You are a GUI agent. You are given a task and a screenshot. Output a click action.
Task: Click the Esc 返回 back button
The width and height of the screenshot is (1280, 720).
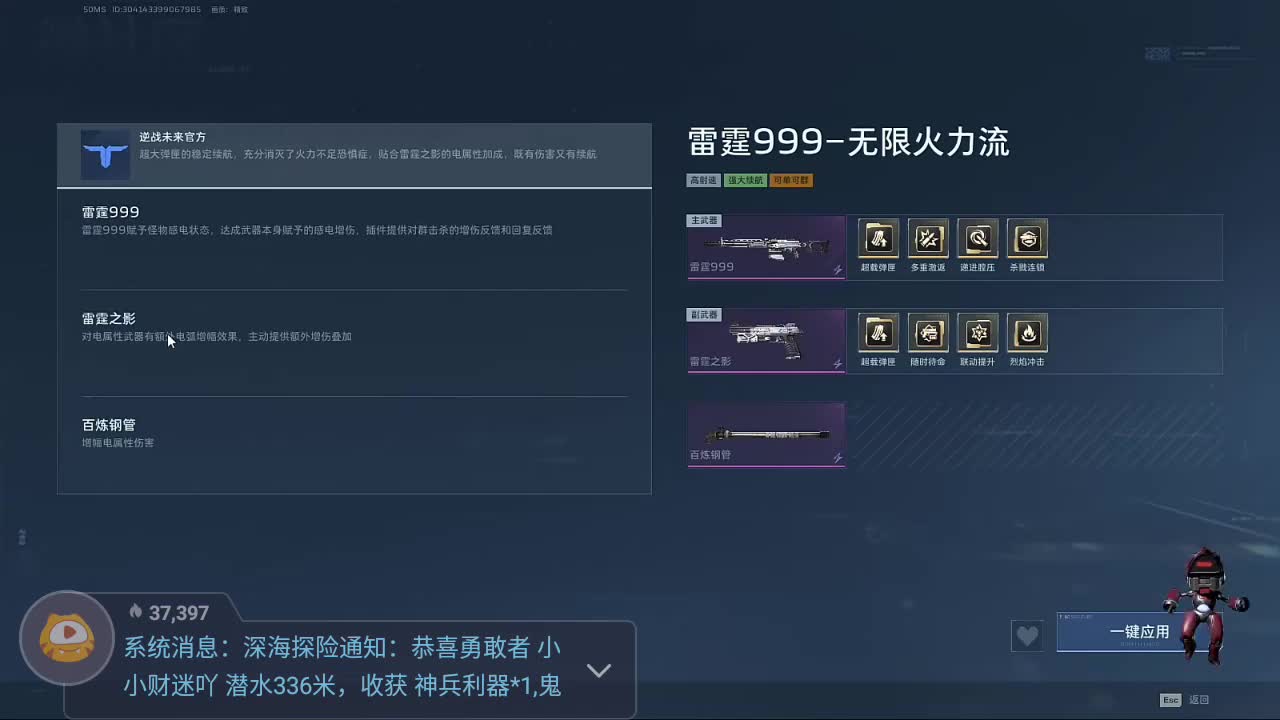(x=1185, y=700)
